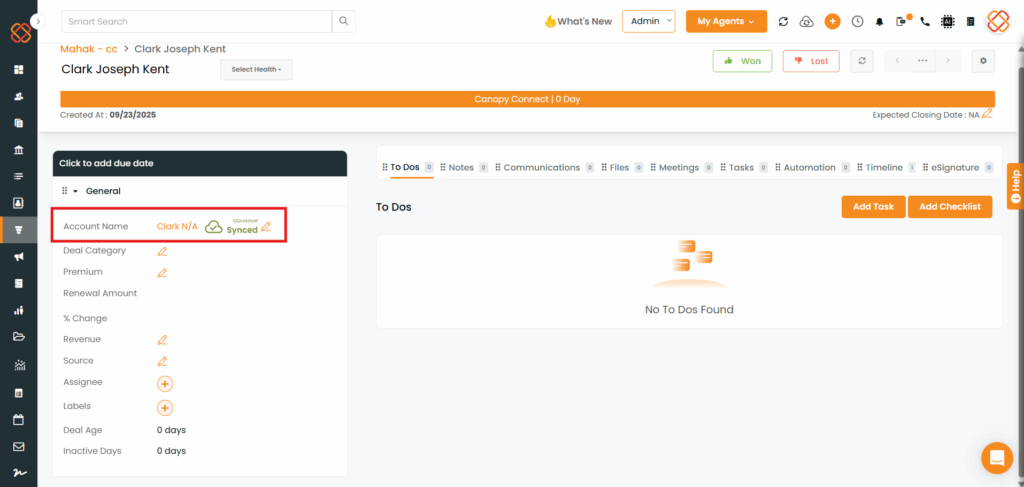
Task: Expand the My Agents dropdown
Action: click(x=726, y=21)
